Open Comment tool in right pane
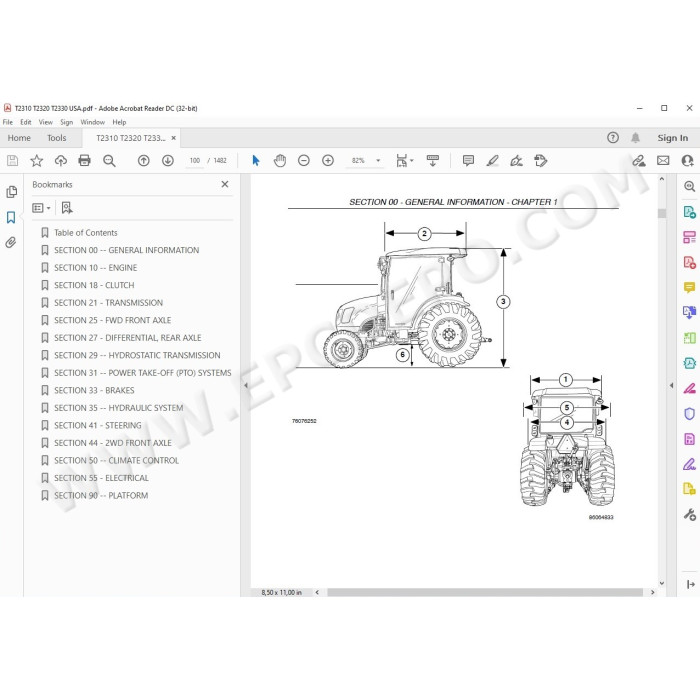This screenshot has height=700, width=700. click(x=689, y=287)
